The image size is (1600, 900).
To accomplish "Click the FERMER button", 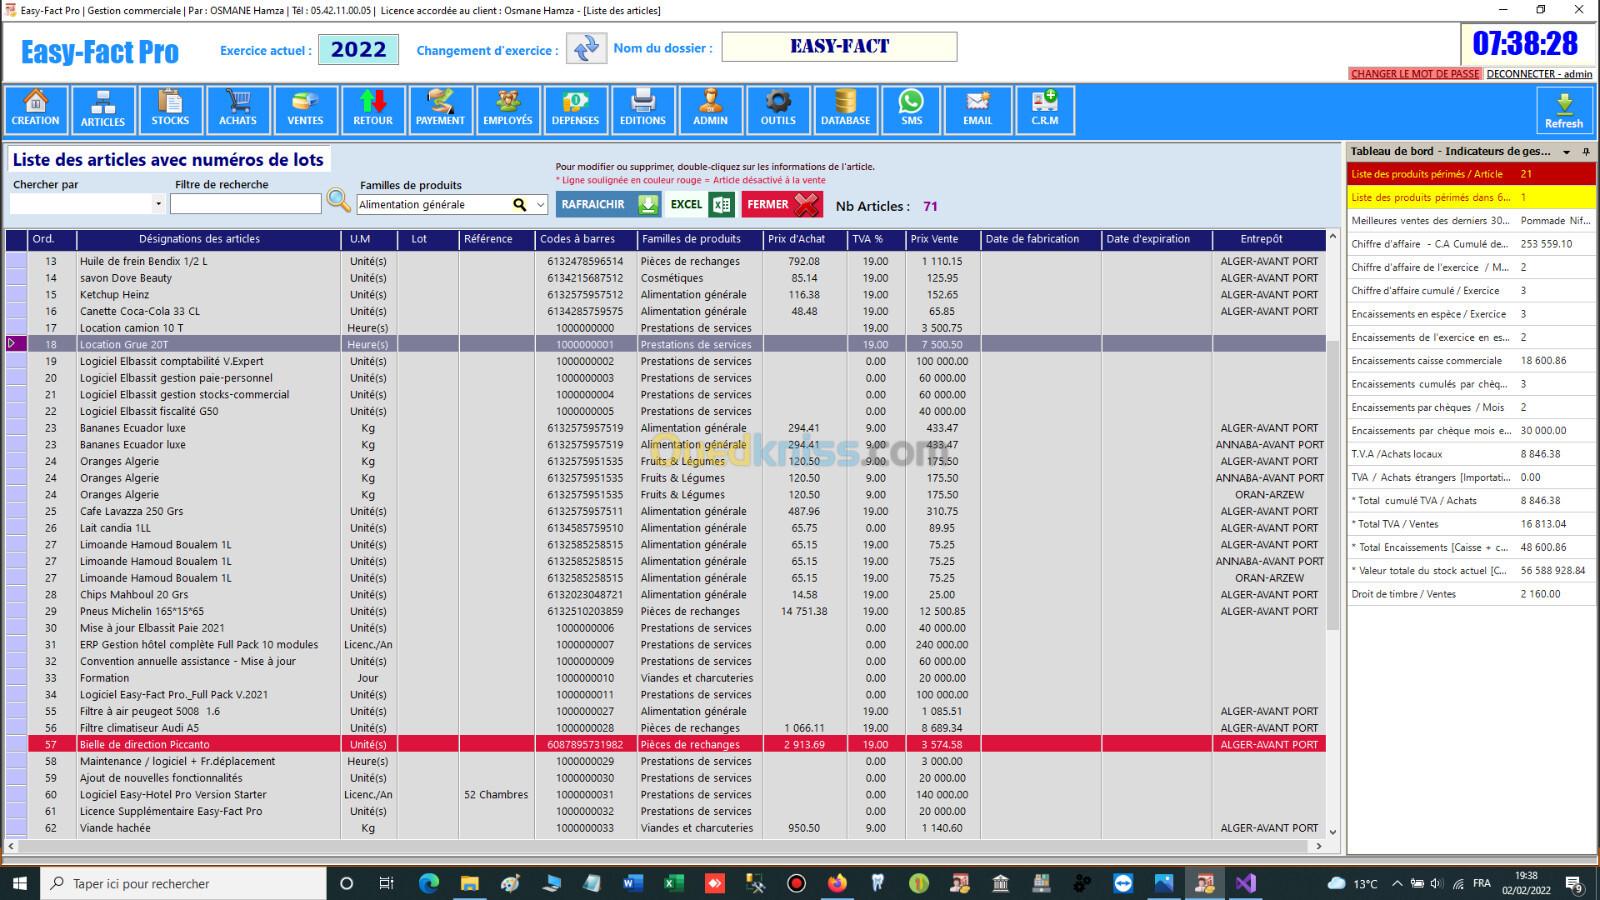I will (x=782, y=204).
